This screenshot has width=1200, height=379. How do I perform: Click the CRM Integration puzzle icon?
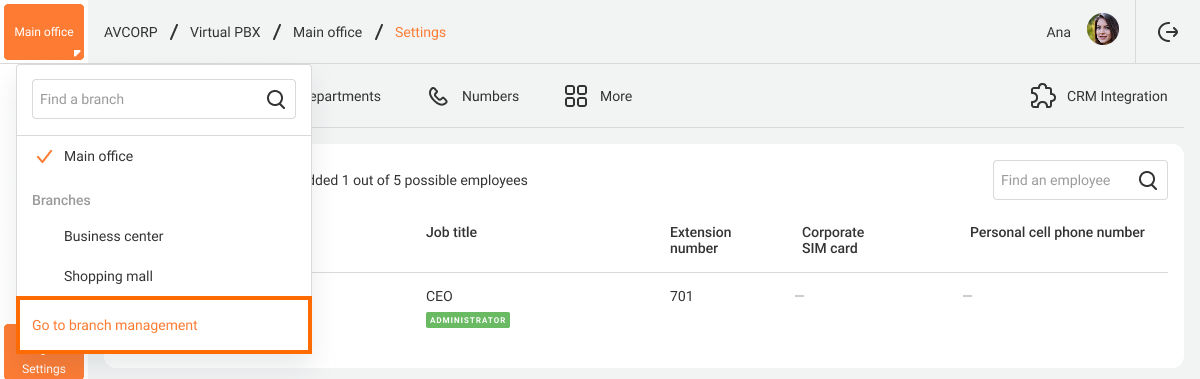click(x=1043, y=96)
